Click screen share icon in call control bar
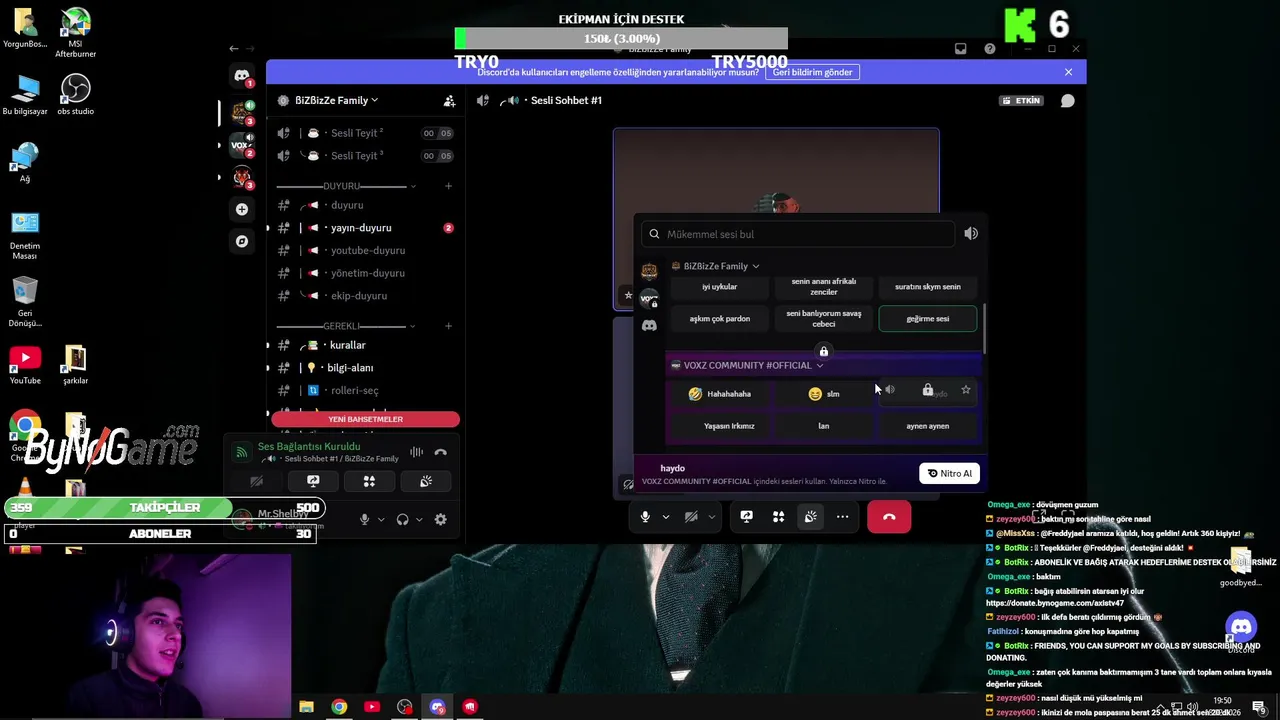Screen dimensions: 1280x720 (x=746, y=517)
